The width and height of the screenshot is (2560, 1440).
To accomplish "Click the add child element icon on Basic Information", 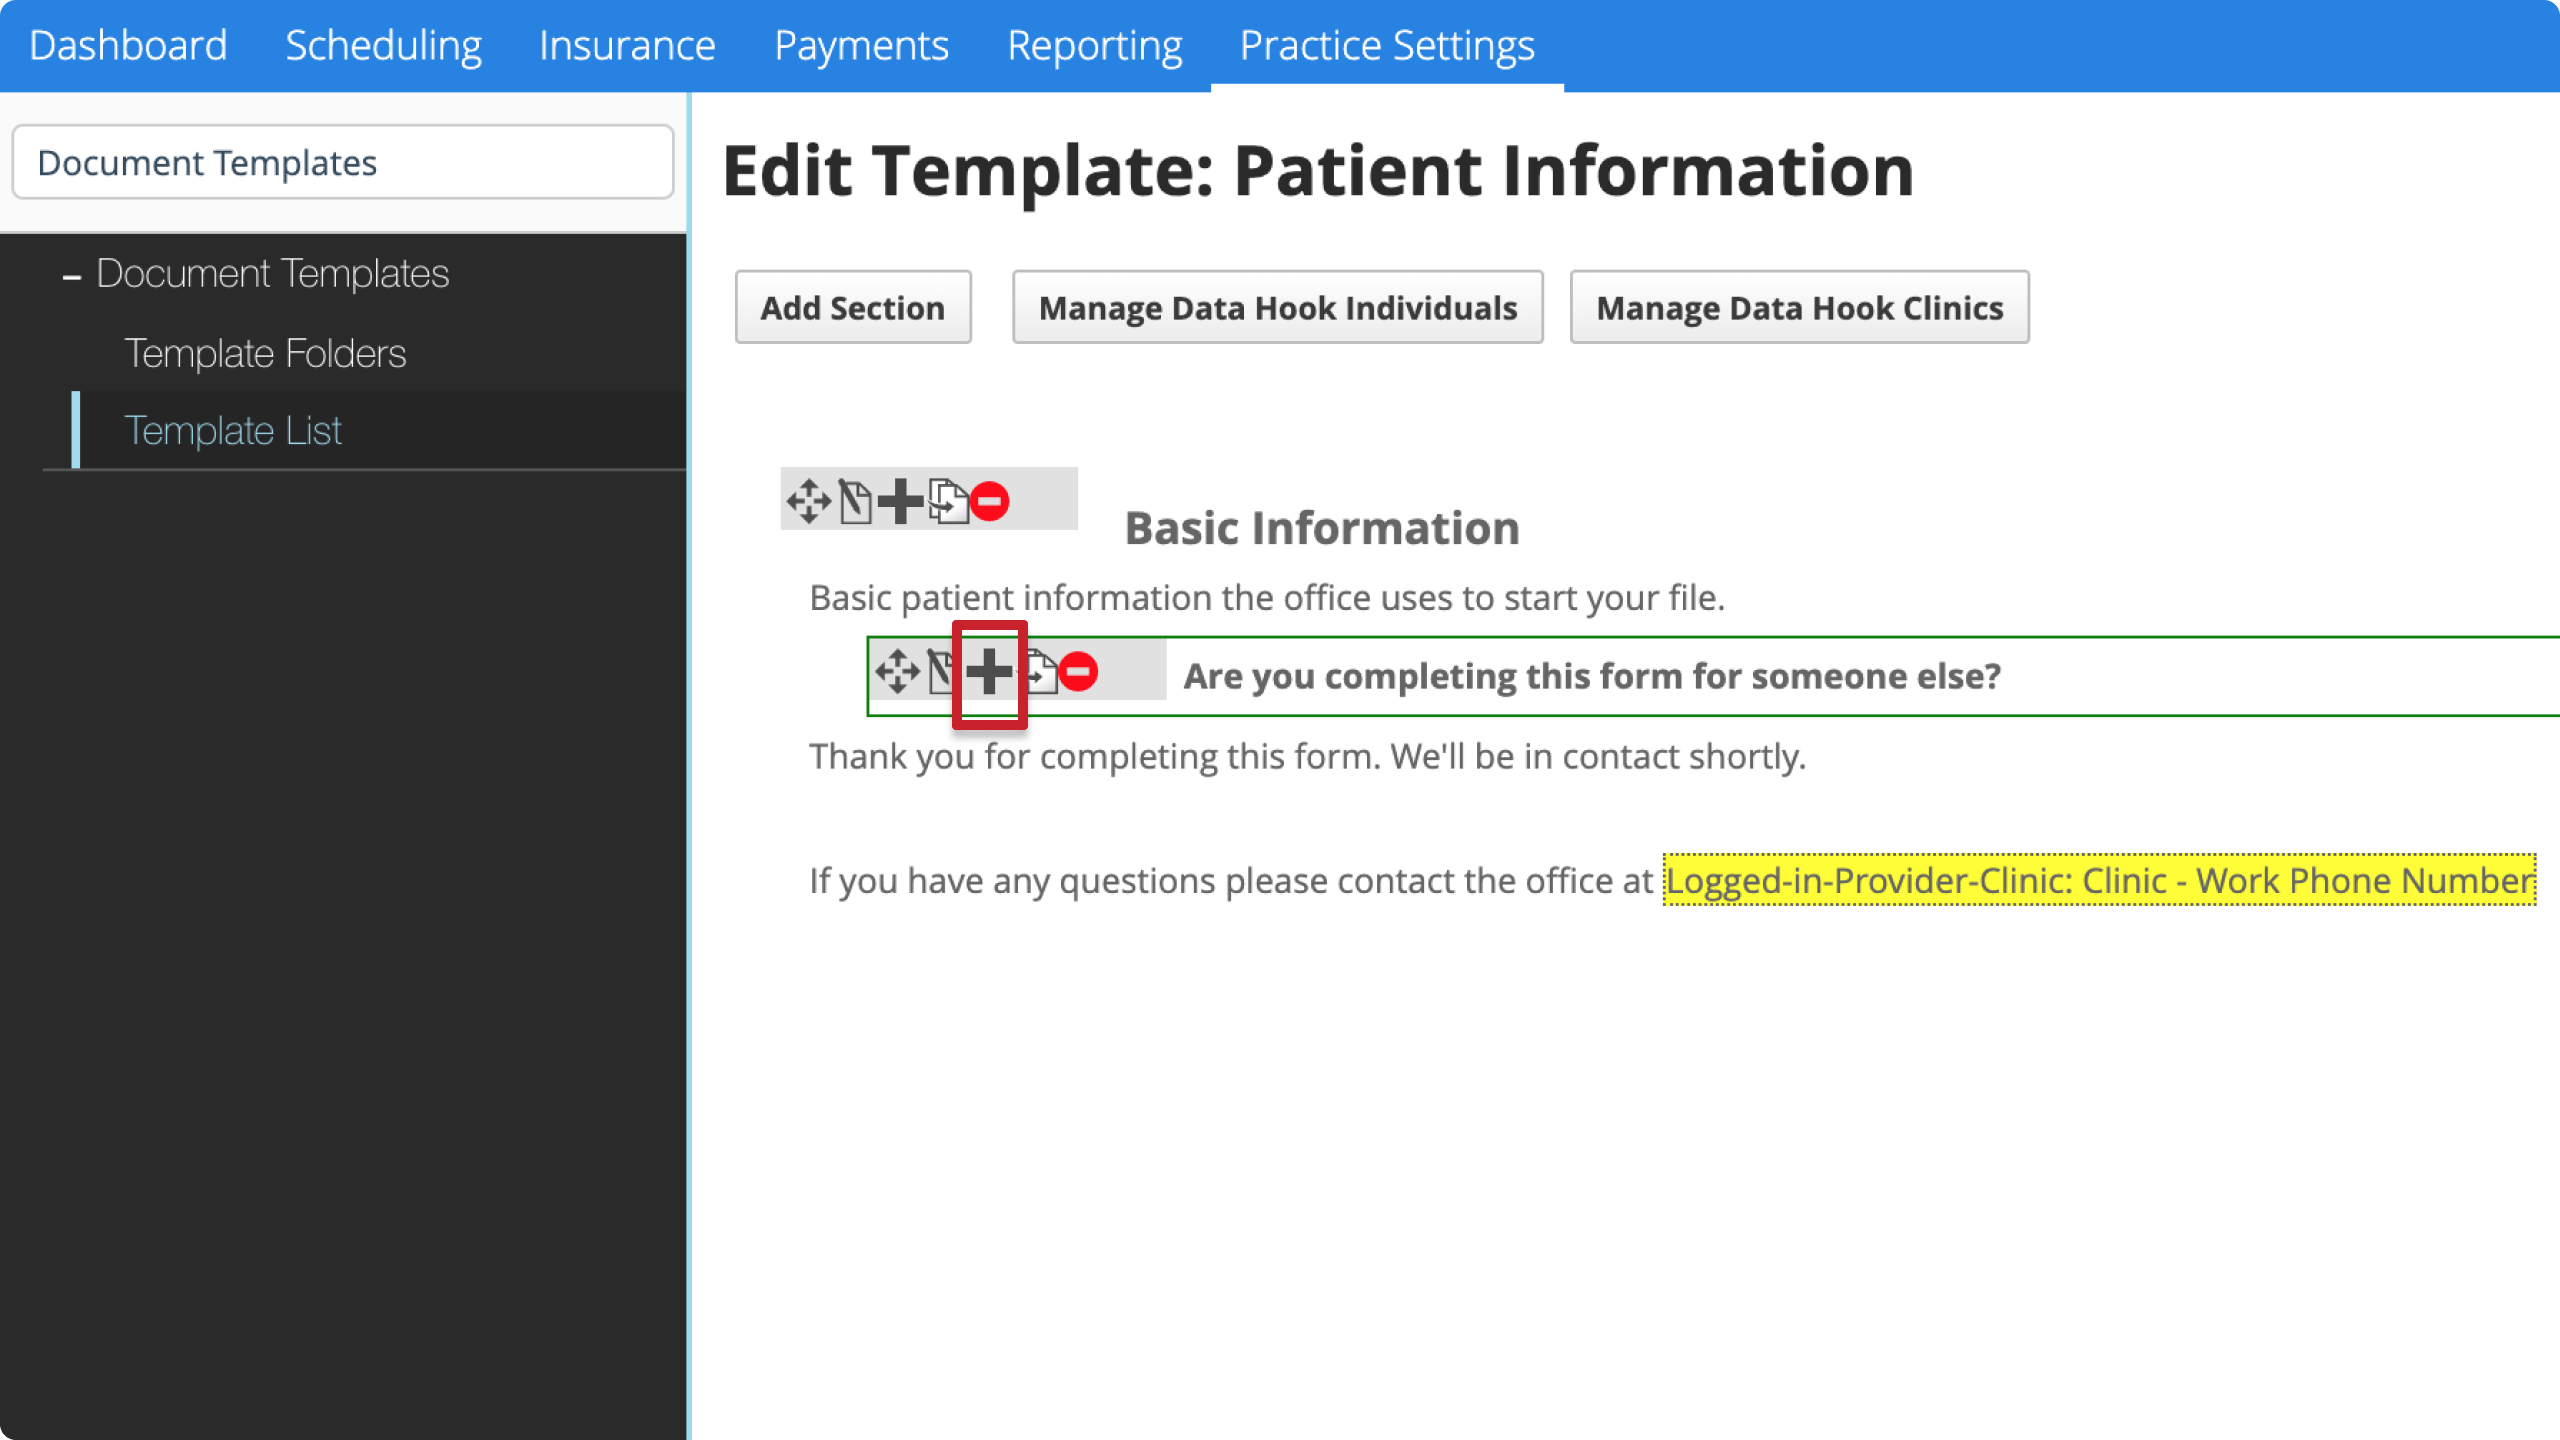I will pos(900,501).
